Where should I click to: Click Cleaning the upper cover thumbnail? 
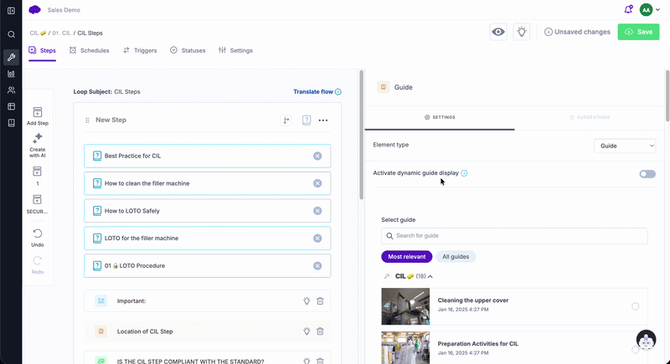pos(406,306)
